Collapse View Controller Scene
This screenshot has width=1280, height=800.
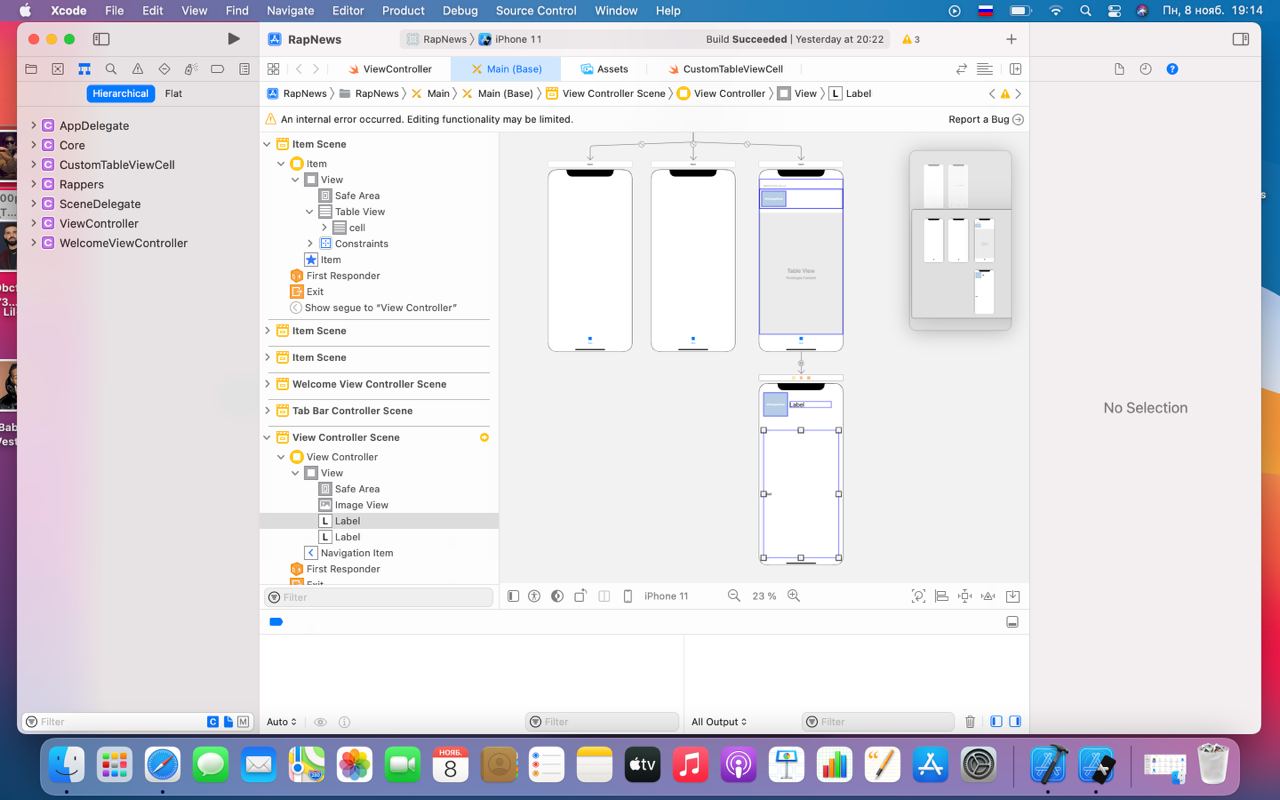click(x=267, y=437)
